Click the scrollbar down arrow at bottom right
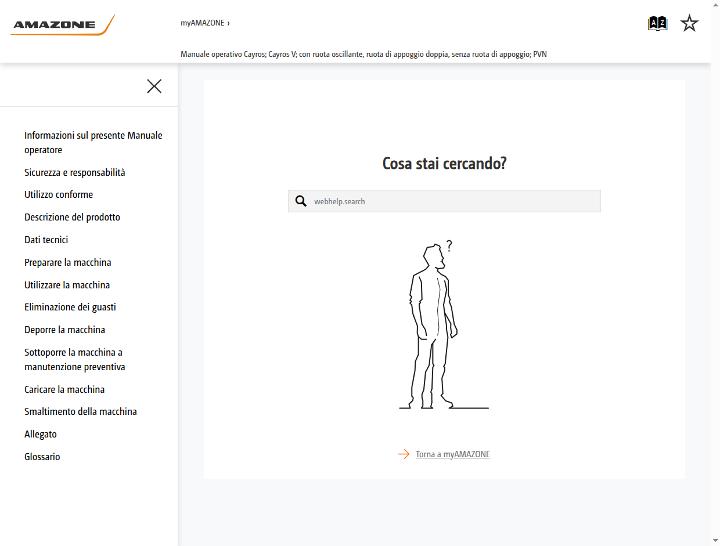Image resolution: width=720 pixels, height=546 pixels. (x=716, y=541)
